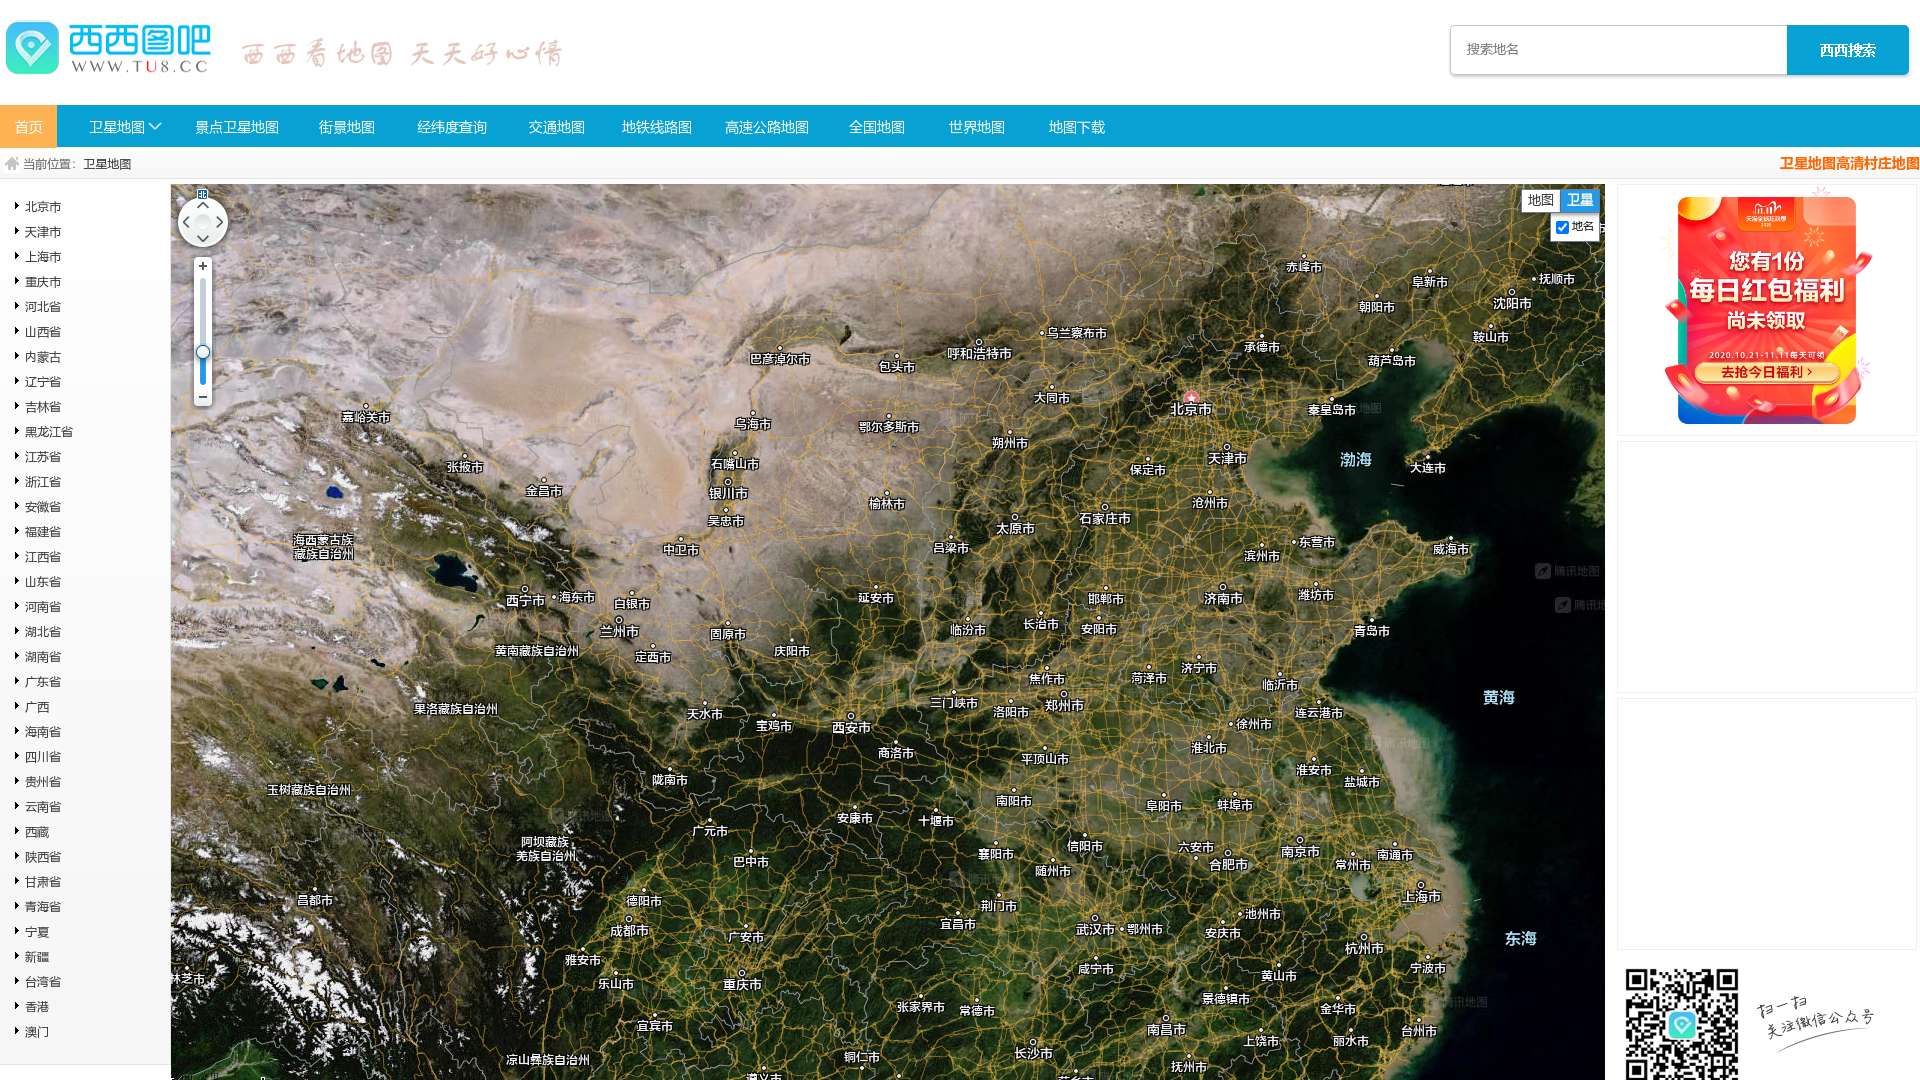The height and width of the screenshot is (1080, 1920).
Task: Pan the map north with up arrow
Action: (x=203, y=205)
